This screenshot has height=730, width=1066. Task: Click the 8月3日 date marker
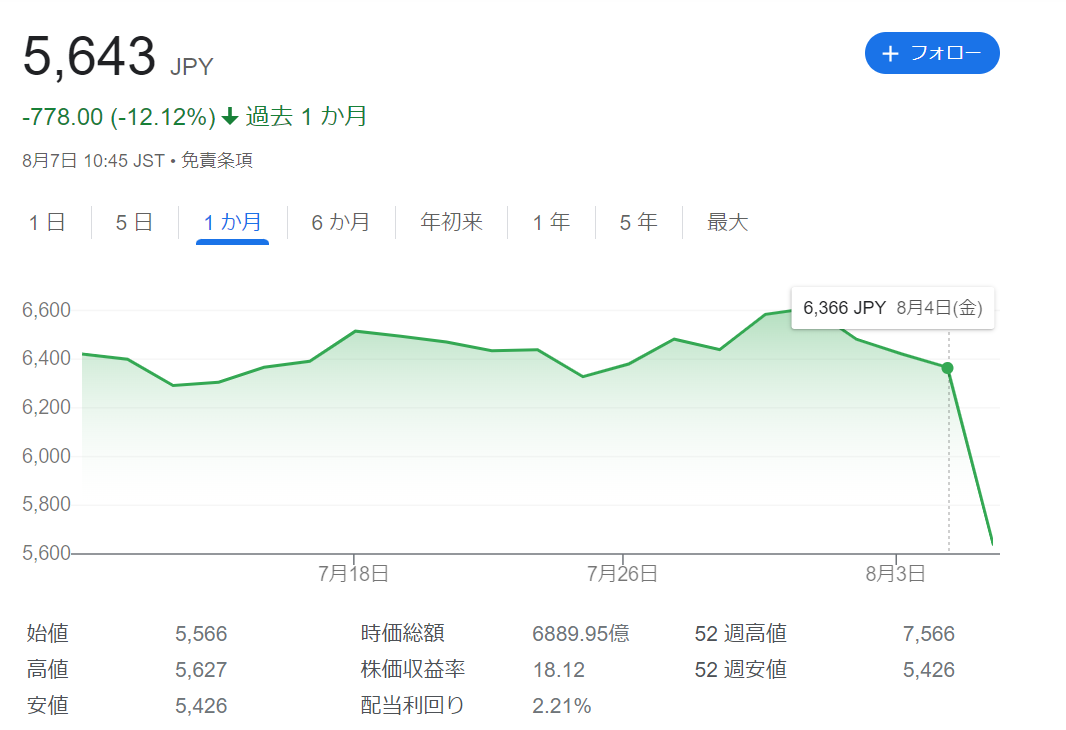pyautogui.click(x=895, y=574)
